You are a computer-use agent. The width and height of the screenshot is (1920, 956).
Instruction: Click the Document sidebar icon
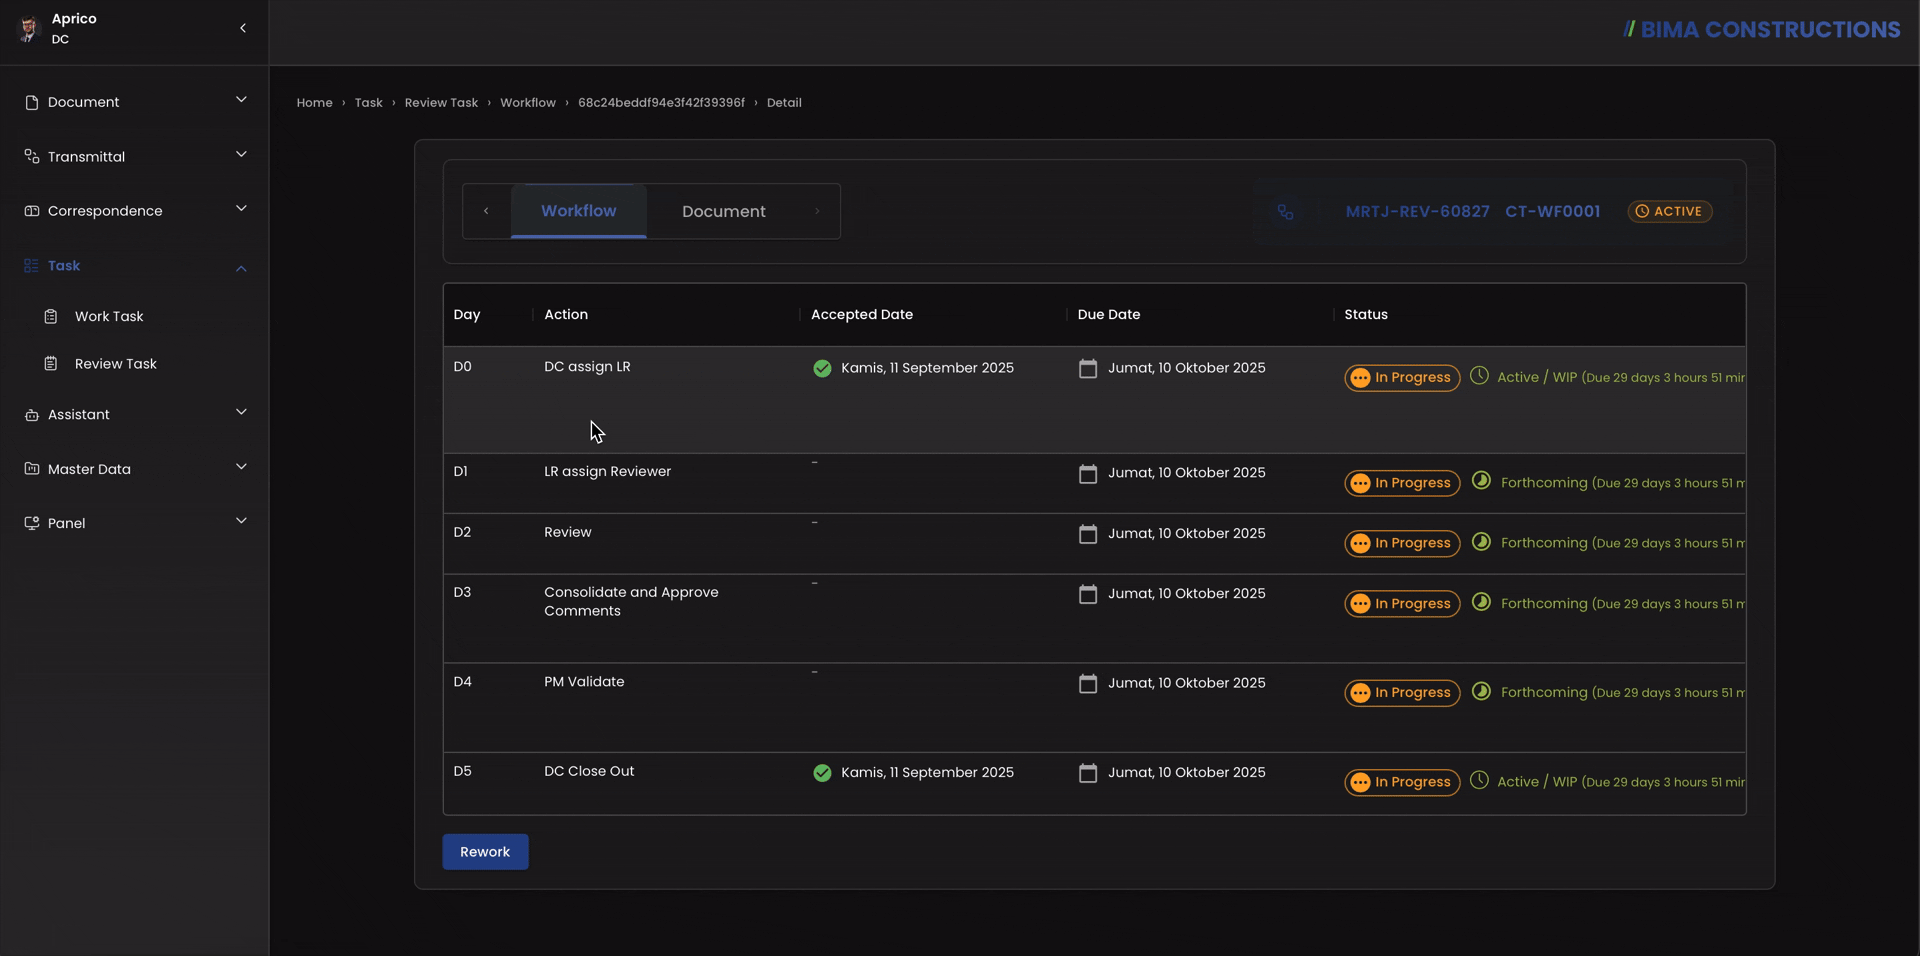31,103
